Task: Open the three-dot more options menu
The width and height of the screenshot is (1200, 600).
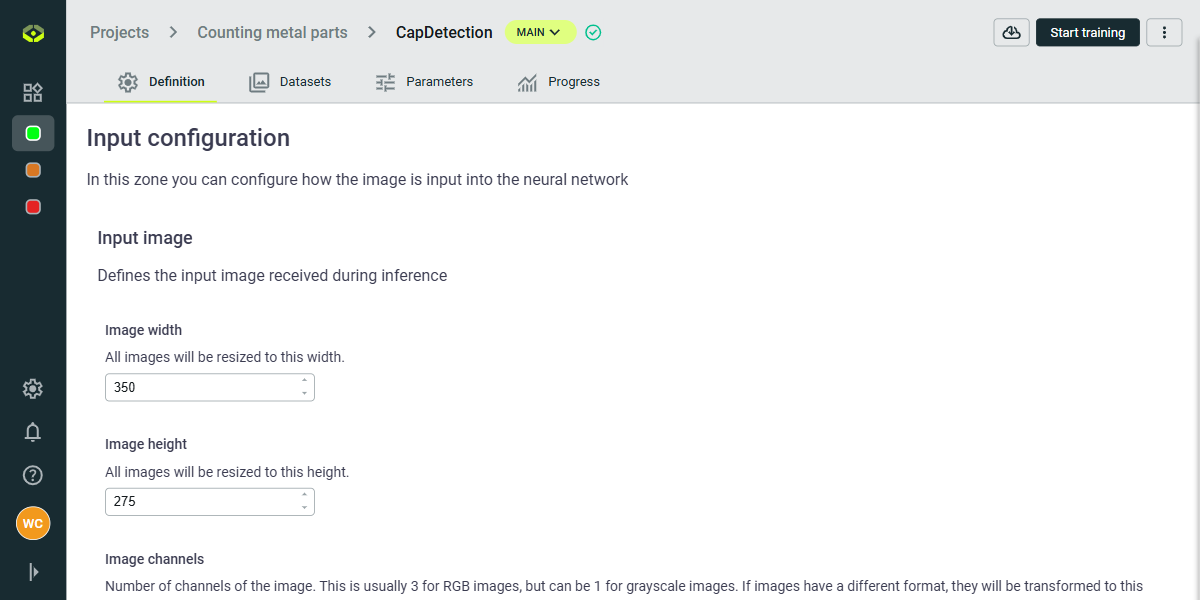Action: pos(1164,33)
